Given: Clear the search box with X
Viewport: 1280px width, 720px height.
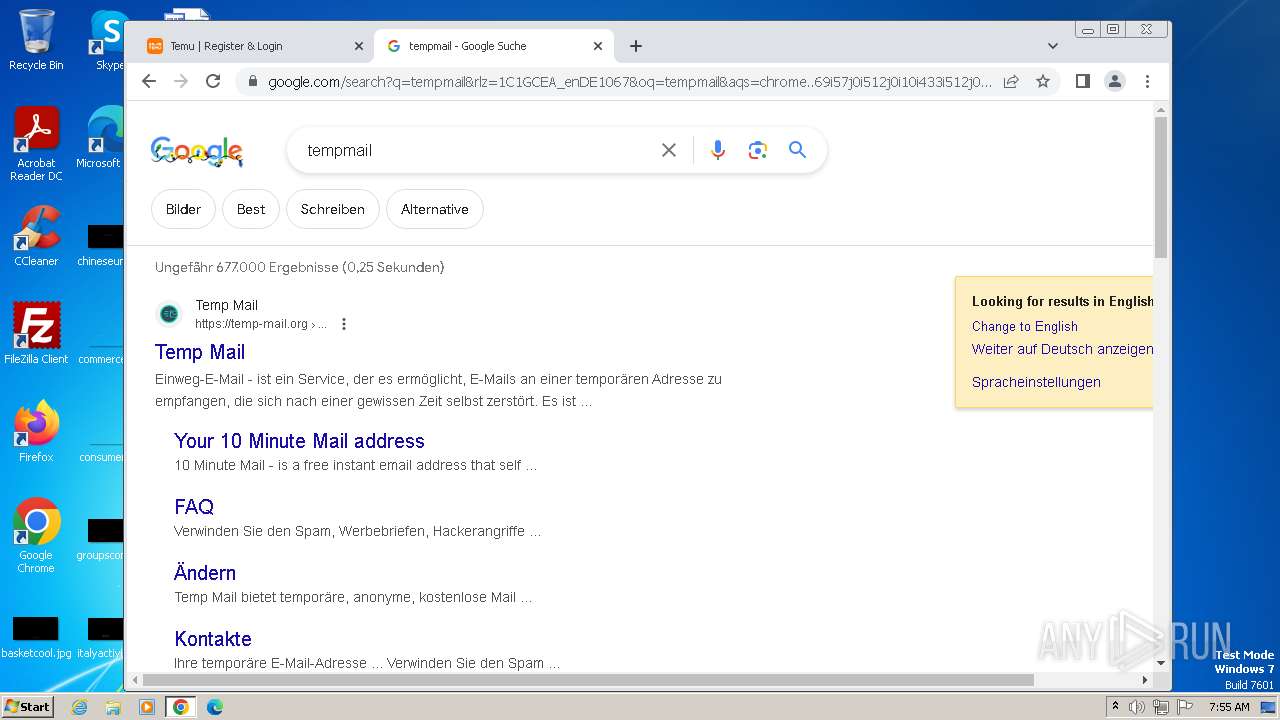Looking at the screenshot, I should (669, 150).
